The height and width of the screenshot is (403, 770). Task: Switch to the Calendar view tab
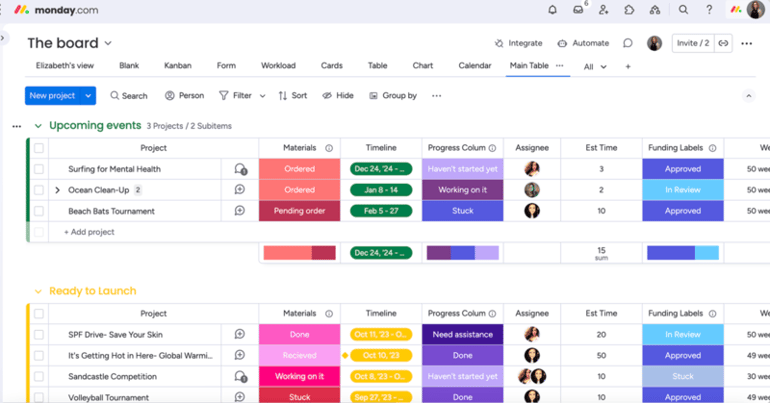(474, 66)
